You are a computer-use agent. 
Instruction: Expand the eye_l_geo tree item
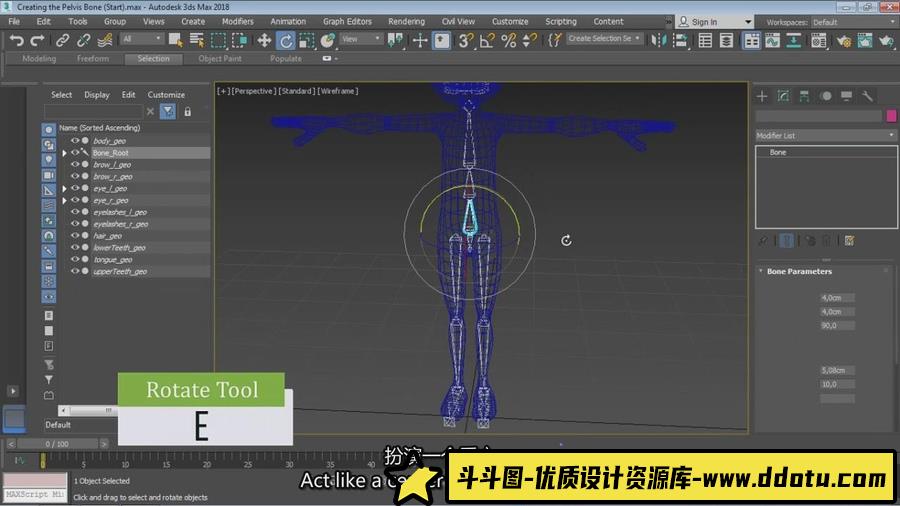(64, 188)
